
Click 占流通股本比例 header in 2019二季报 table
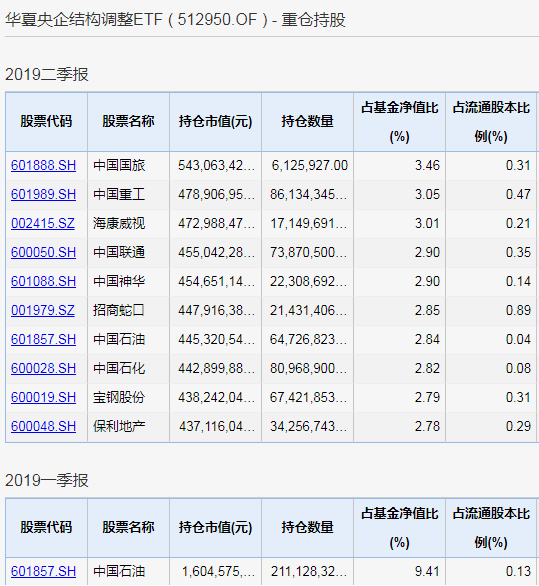491,122
